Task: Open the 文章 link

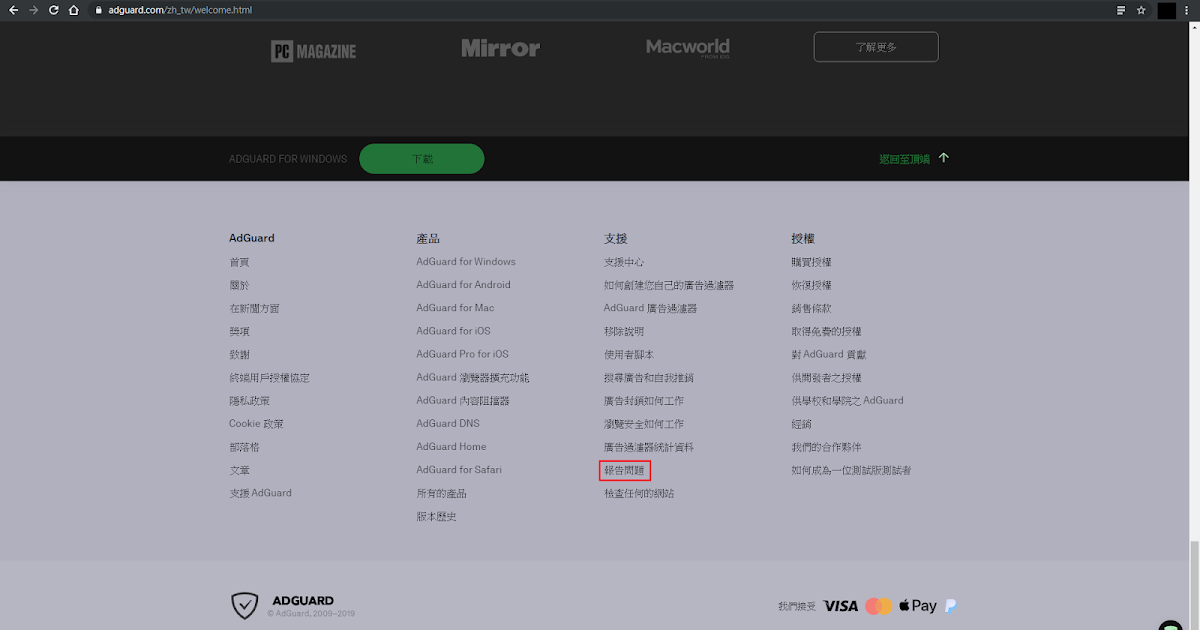Action: pyautogui.click(x=239, y=470)
